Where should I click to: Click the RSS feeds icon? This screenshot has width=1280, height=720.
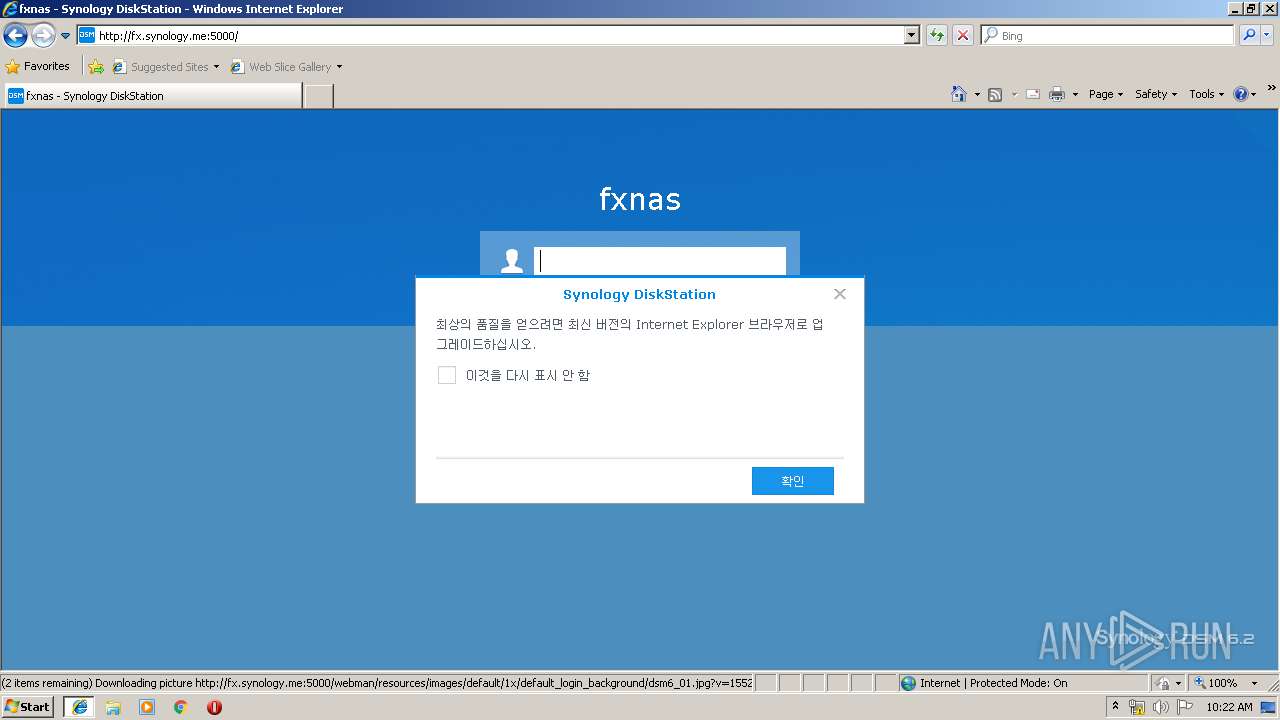(x=995, y=94)
